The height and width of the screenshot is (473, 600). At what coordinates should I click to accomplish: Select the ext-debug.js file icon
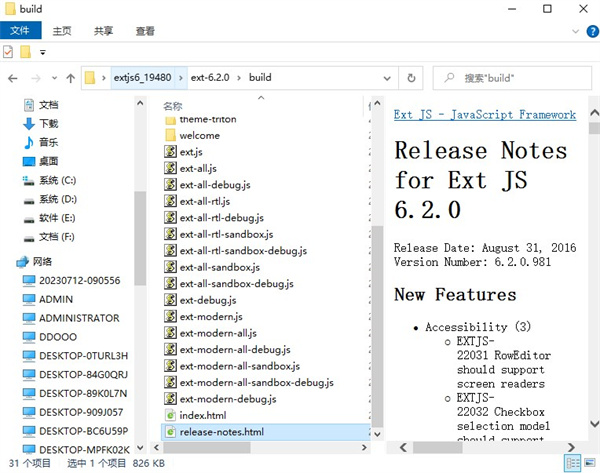tap(170, 300)
